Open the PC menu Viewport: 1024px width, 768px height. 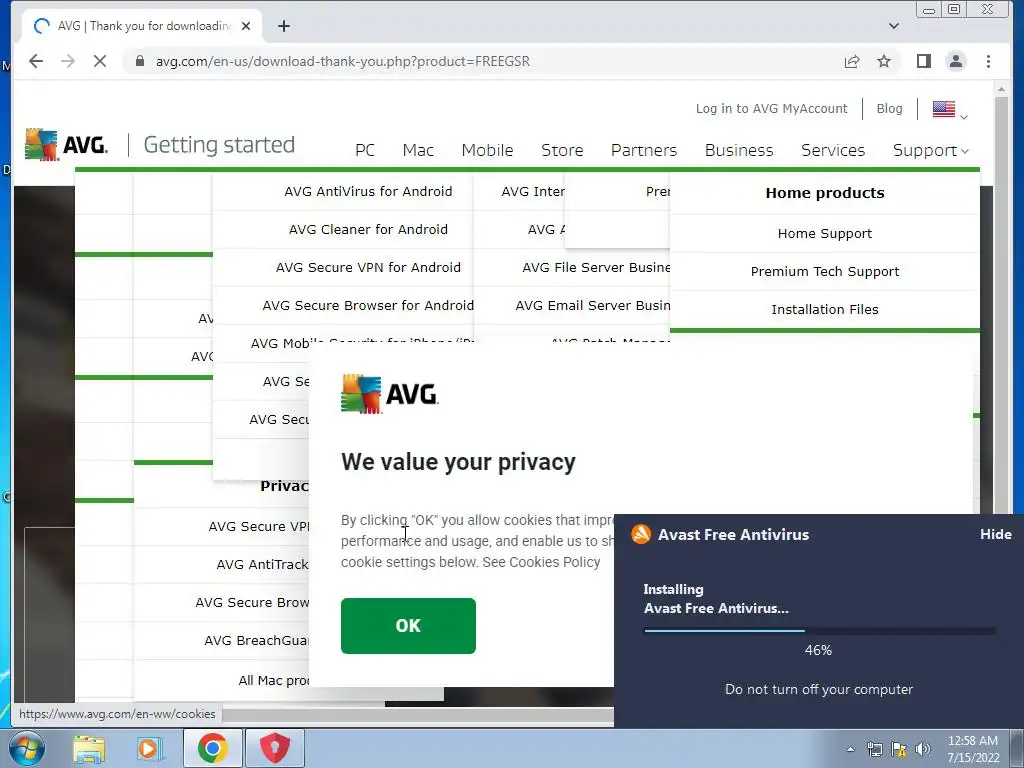pos(364,150)
